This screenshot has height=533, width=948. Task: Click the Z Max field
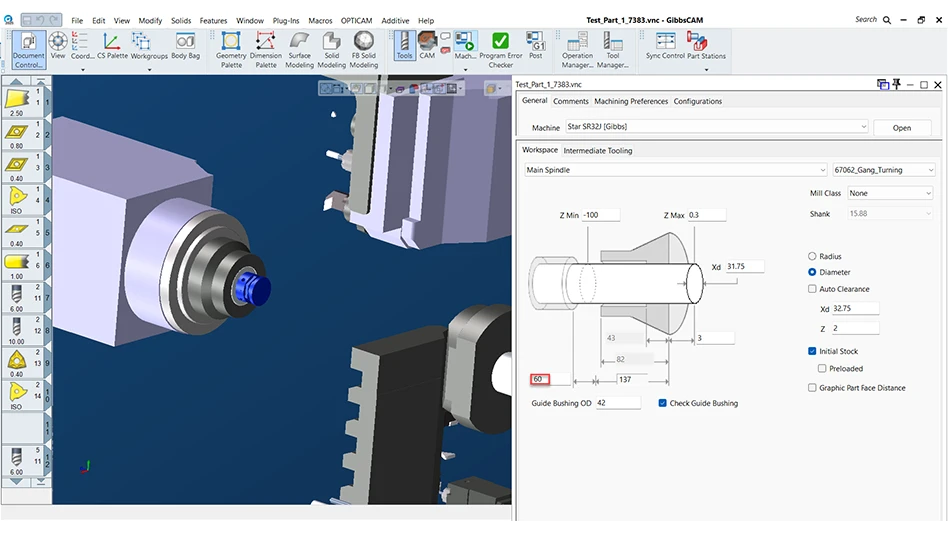706,215
